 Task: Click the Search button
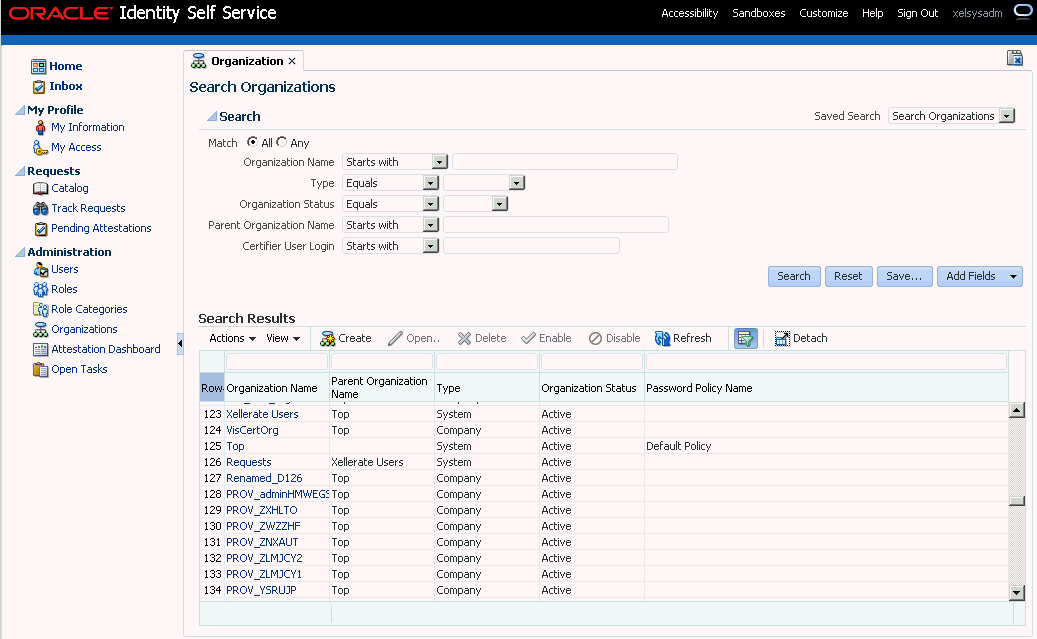(x=794, y=277)
